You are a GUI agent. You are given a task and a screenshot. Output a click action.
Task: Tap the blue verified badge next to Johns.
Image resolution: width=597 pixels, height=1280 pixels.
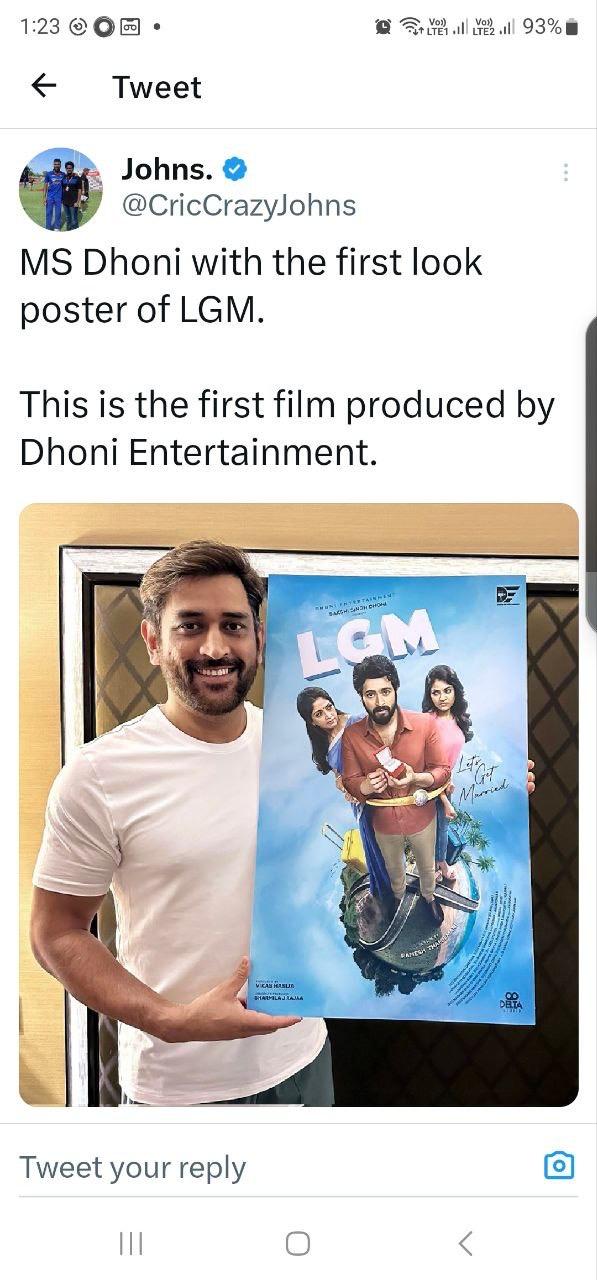pyautogui.click(x=235, y=170)
